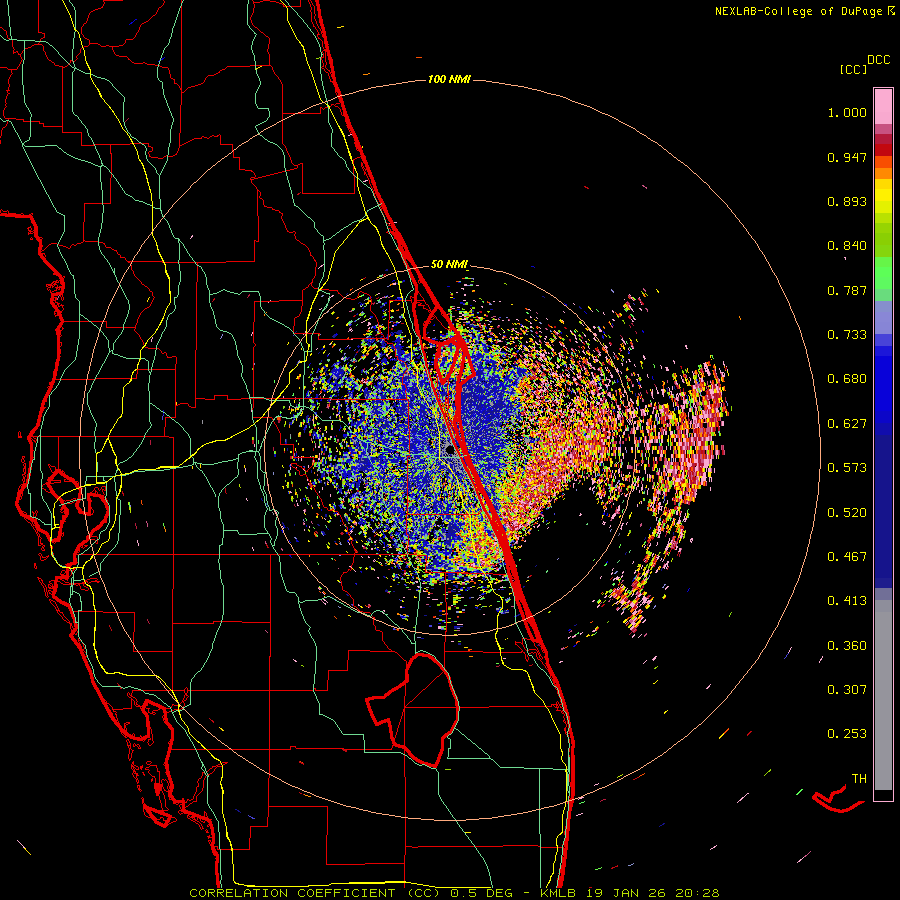Click the 0.787 scale value

tap(847, 290)
